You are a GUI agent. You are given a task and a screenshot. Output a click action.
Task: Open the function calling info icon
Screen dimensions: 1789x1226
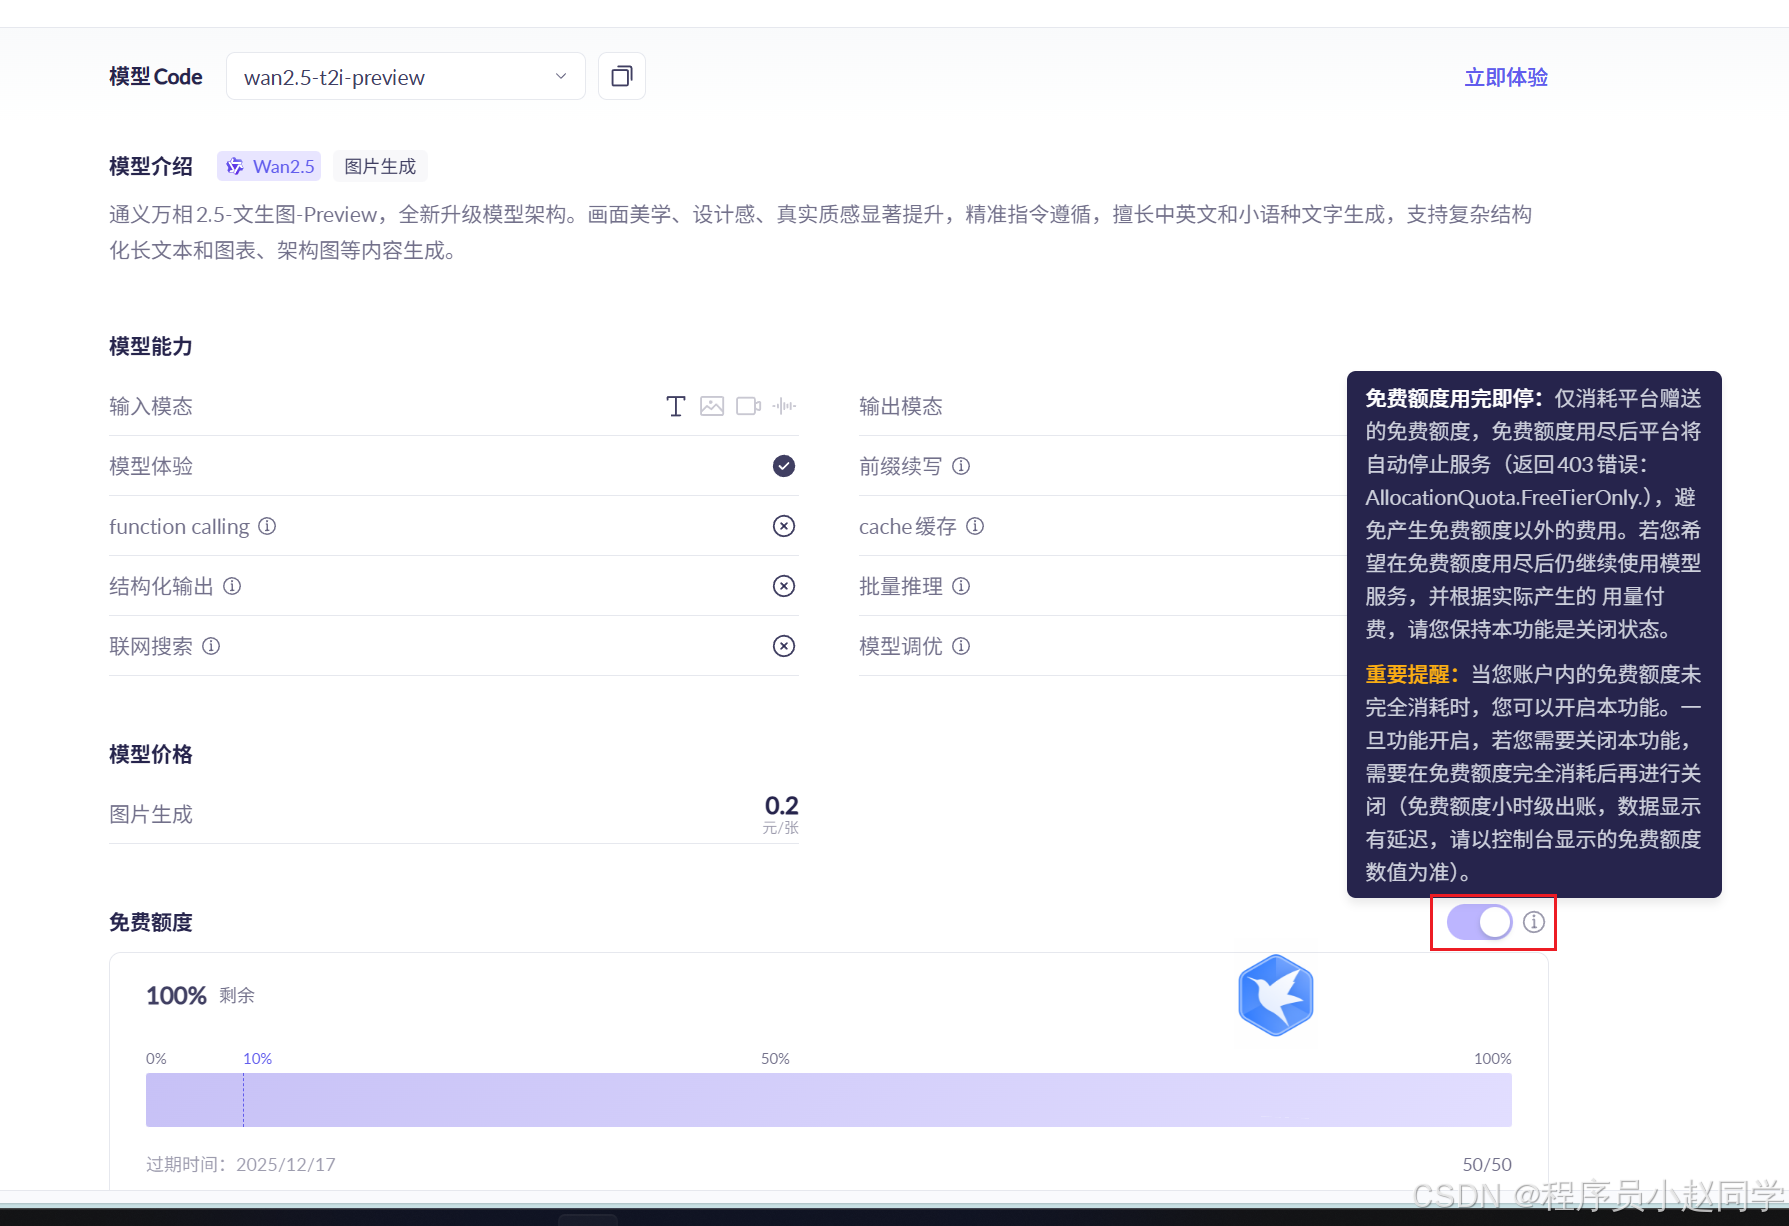(267, 526)
